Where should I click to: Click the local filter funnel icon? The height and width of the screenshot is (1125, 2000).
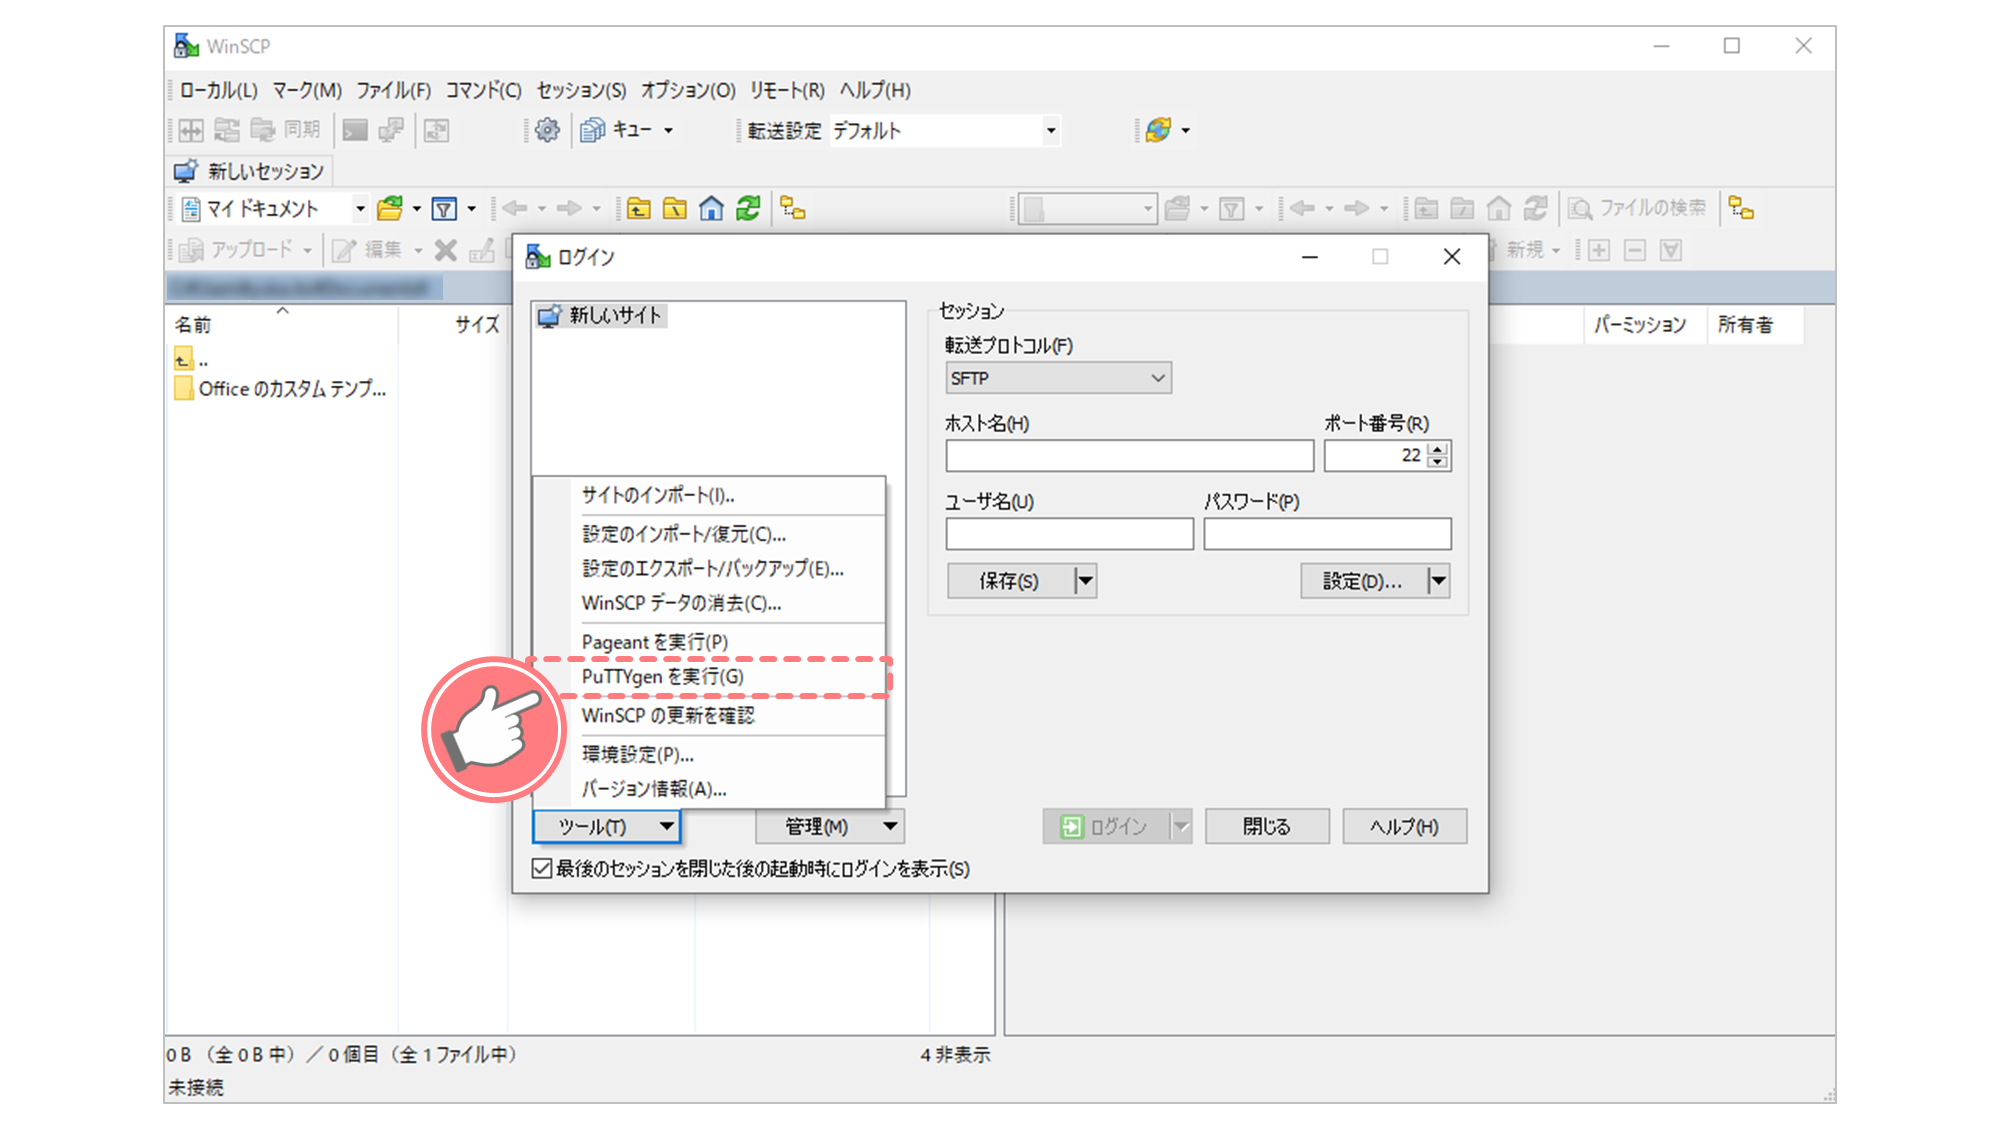(x=444, y=209)
